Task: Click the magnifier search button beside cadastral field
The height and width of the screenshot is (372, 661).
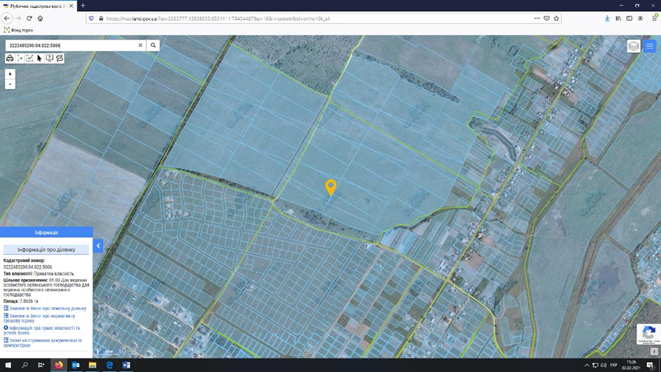Action: coord(153,45)
